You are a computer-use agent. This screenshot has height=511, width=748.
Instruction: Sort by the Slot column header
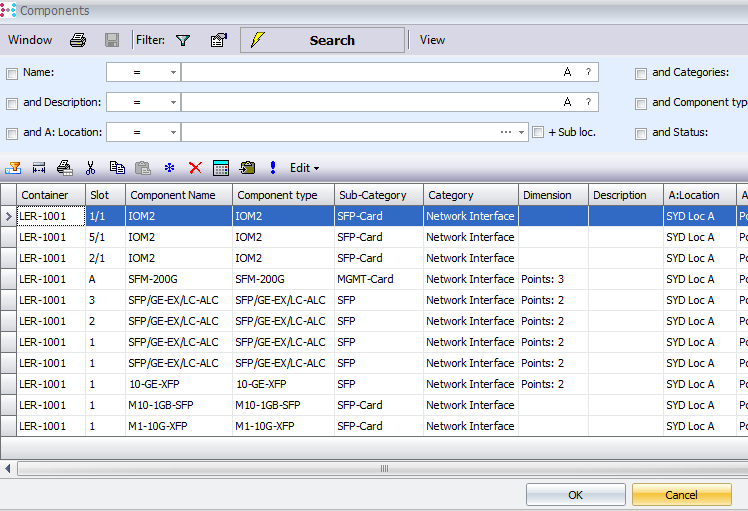pyautogui.click(x=105, y=195)
